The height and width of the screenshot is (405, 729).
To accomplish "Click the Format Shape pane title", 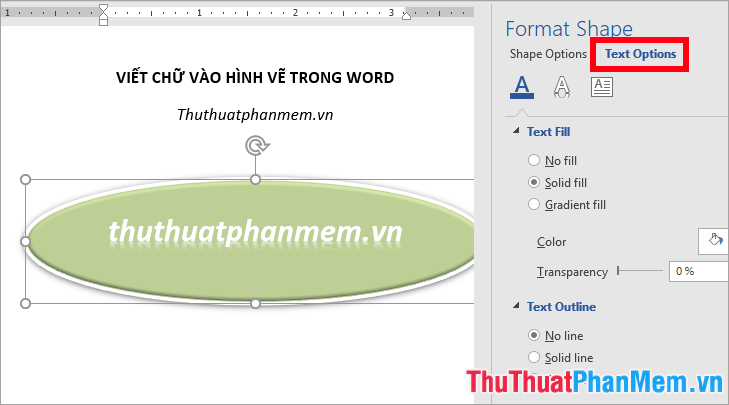I will [569, 29].
